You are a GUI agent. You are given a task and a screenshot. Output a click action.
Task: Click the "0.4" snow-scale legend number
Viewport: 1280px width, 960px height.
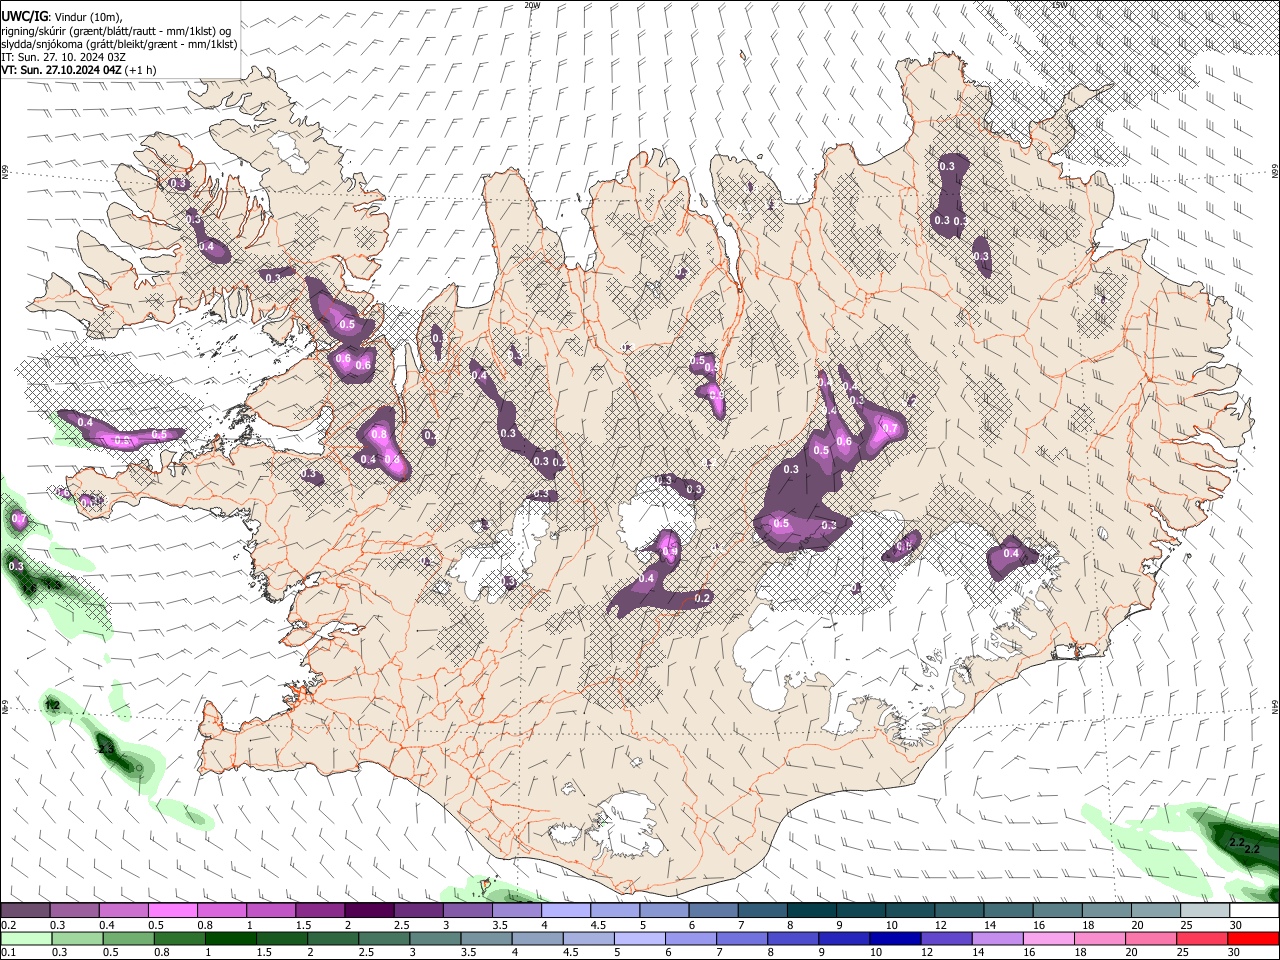pyautogui.click(x=106, y=925)
